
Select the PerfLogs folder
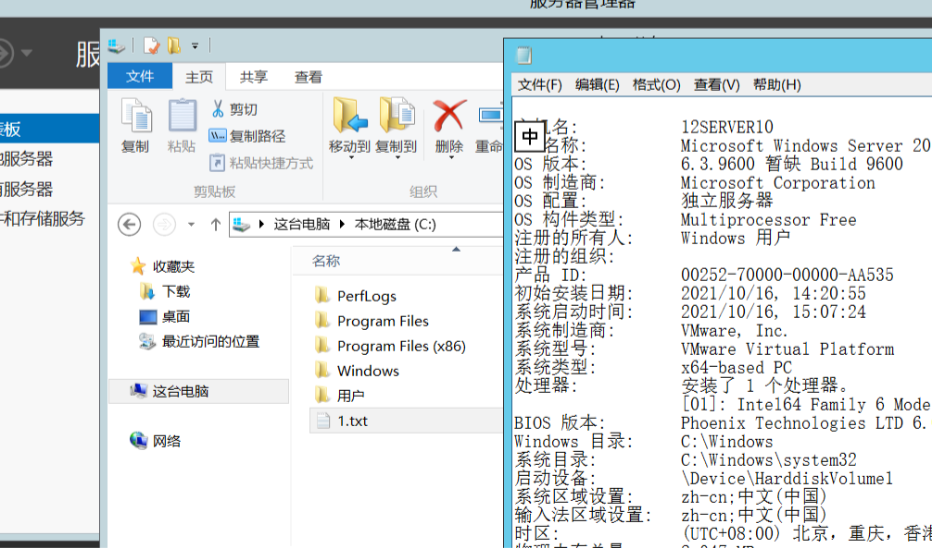click(x=367, y=296)
